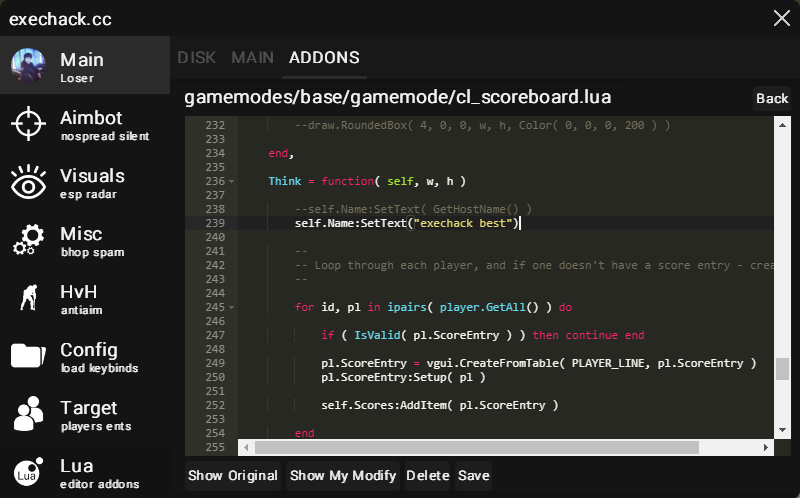Click the Main profile avatar icon
Viewport: 800px width, 498px height.
pos(28,66)
